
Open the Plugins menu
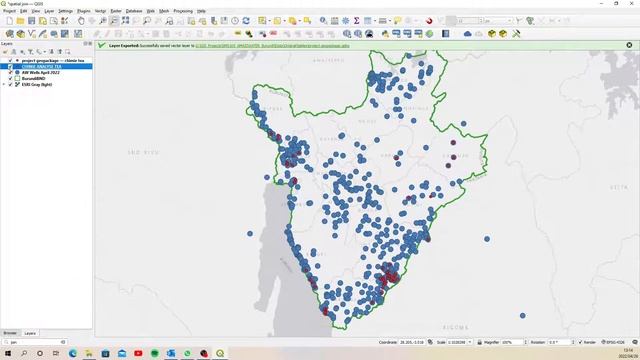click(84, 11)
